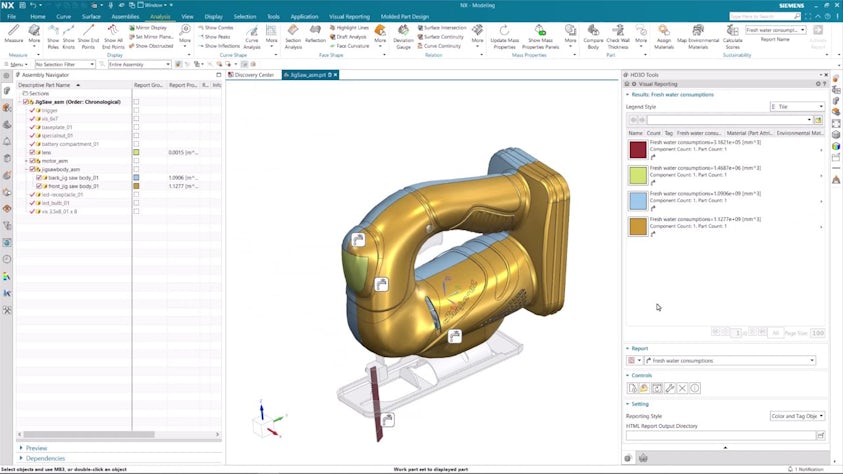Expand the Dependencies section

(41, 458)
